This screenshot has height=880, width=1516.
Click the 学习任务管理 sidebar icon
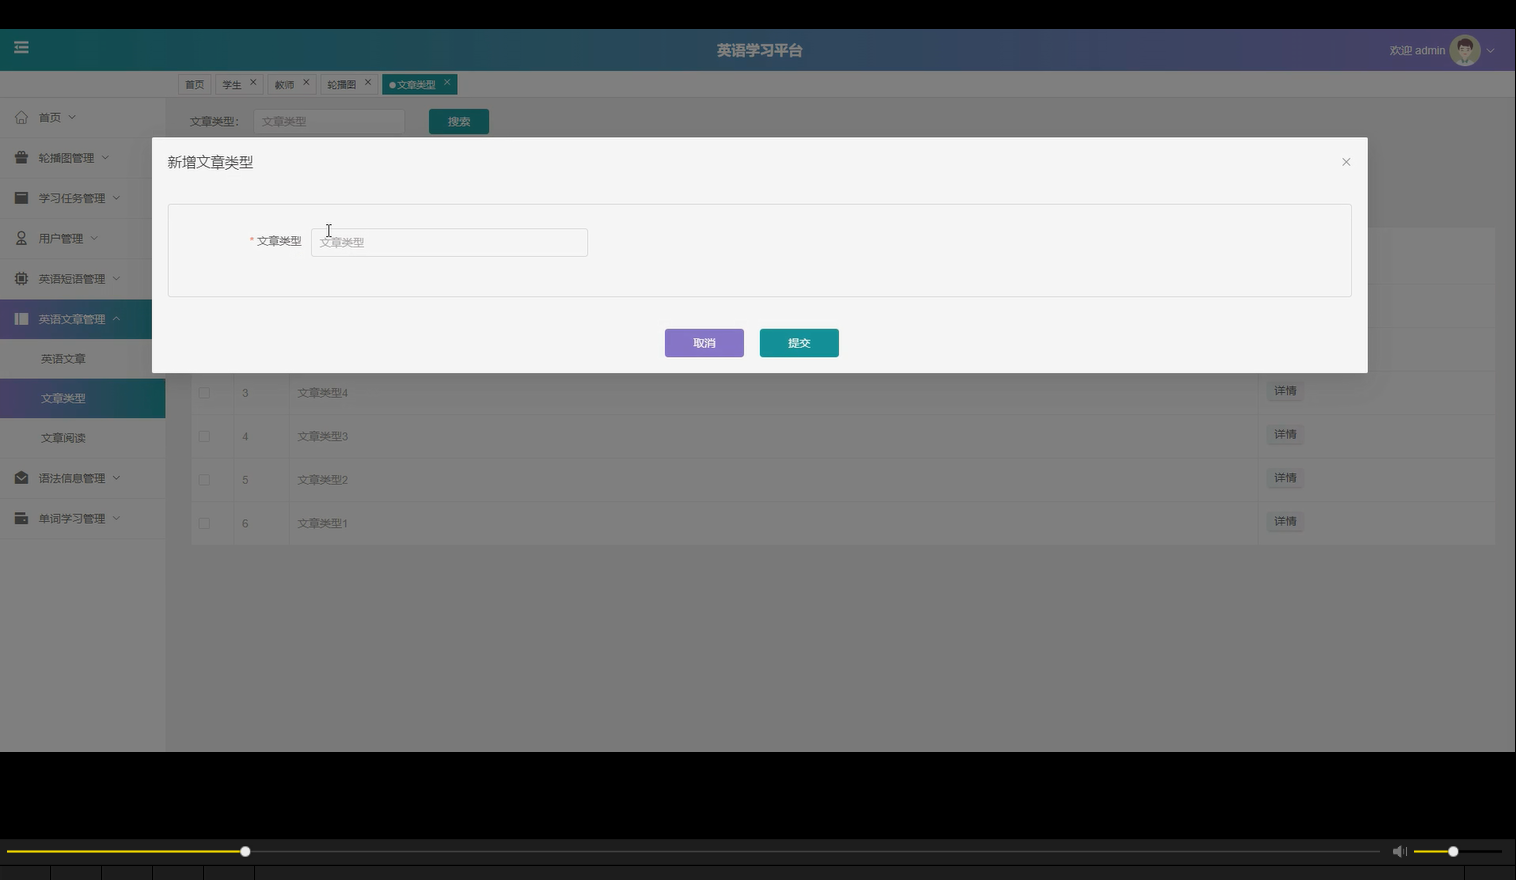21,197
